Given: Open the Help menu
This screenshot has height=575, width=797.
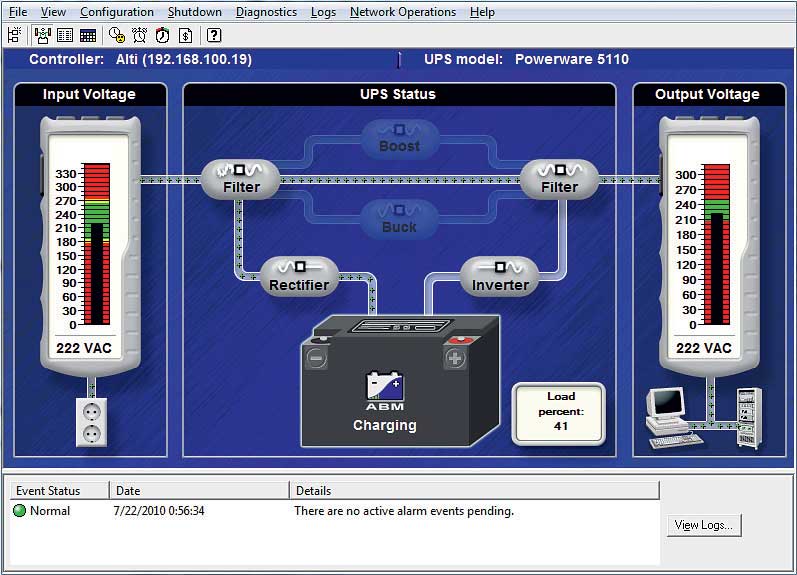Looking at the screenshot, I should pyautogui.click(x=482, y=12).
